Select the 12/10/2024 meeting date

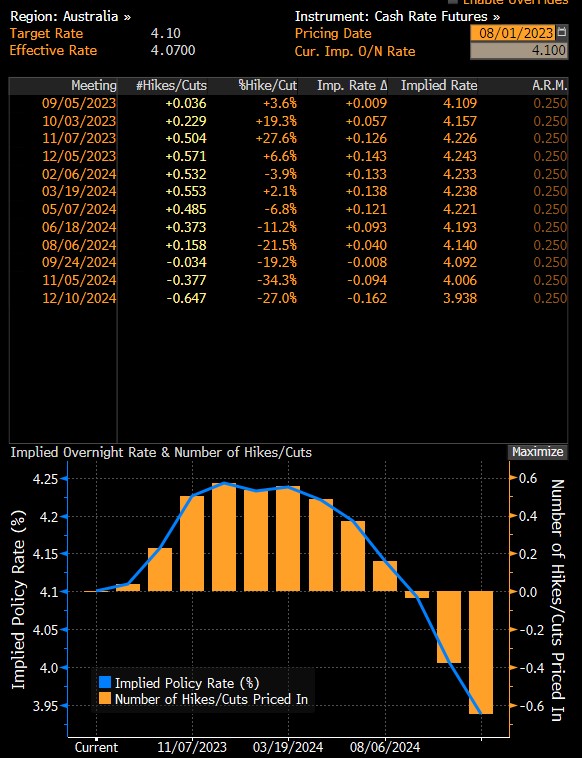click(79, 298)
